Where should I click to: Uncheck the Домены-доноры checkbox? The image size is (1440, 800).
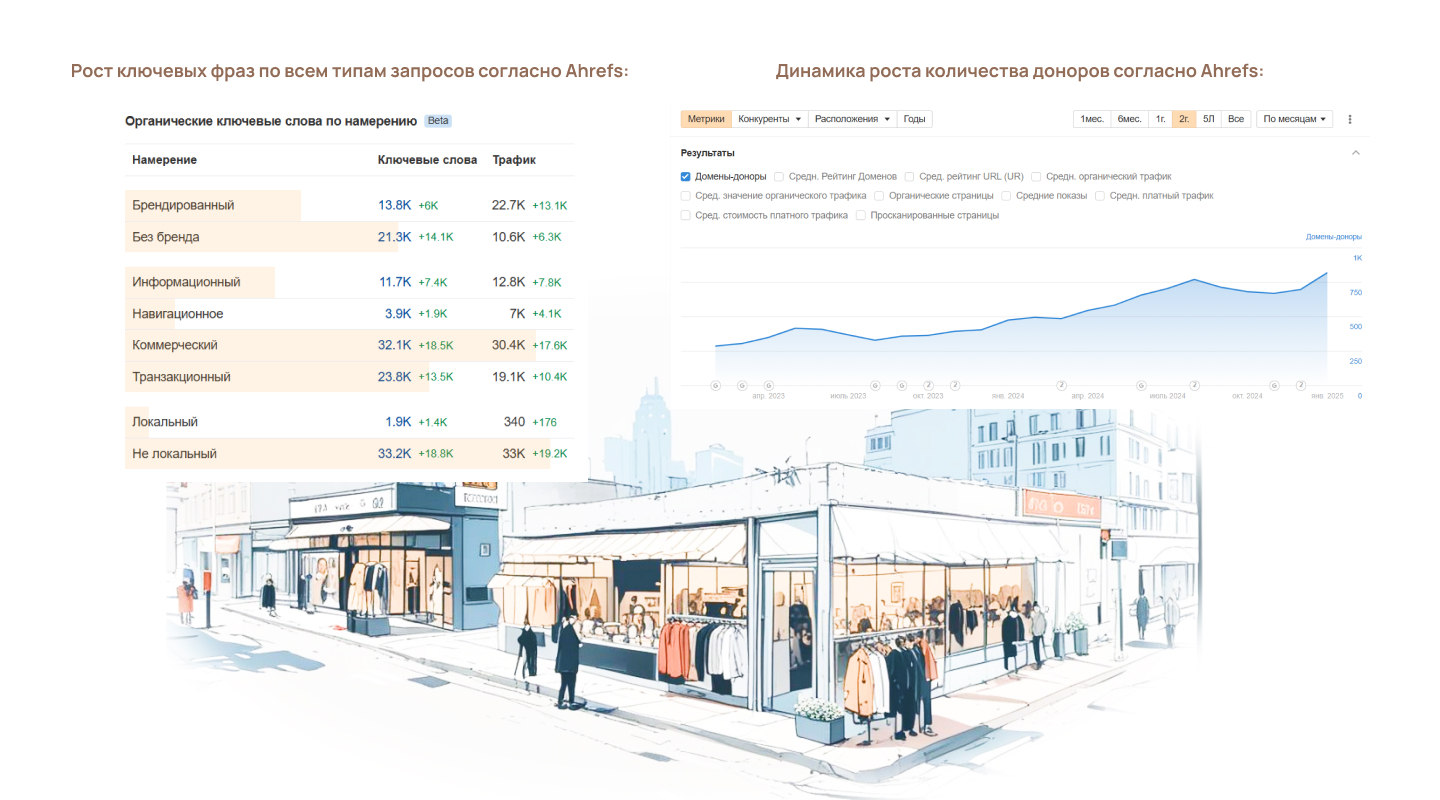(686, 177)
